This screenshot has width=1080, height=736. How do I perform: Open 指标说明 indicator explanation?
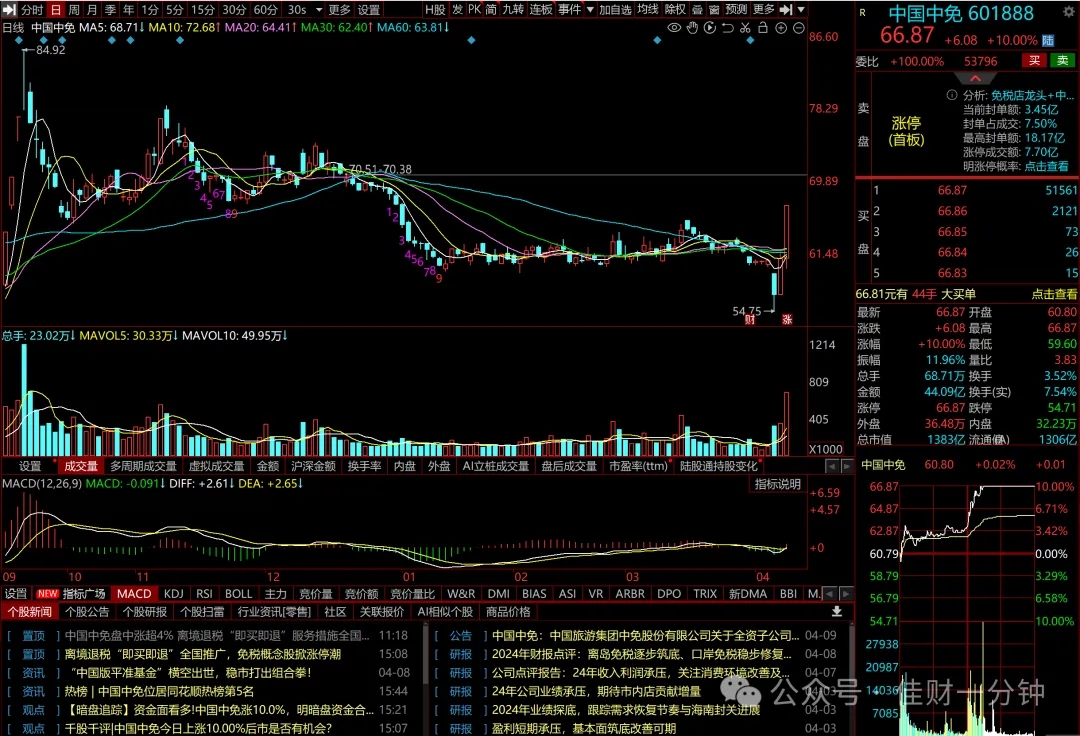pyautogui.click(x=778, y=484)
